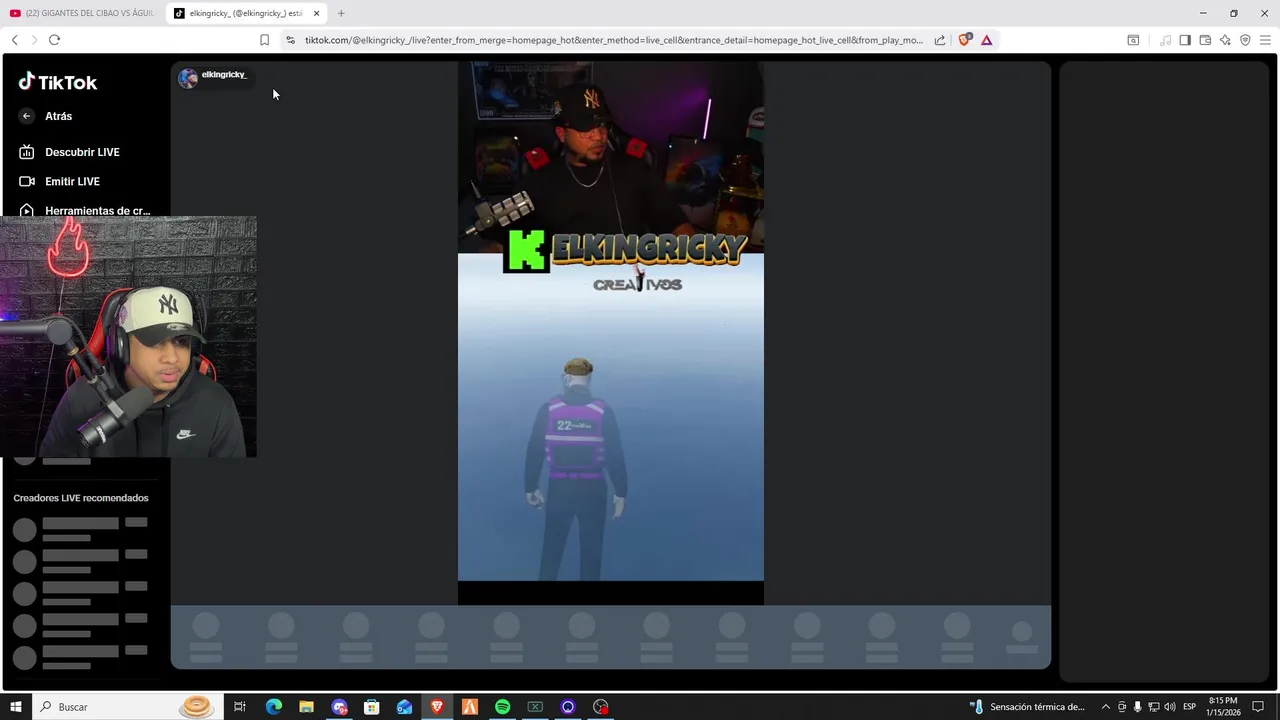Open a new browser tab
The height and width of the screenshot is (720, 1280).
341,13
